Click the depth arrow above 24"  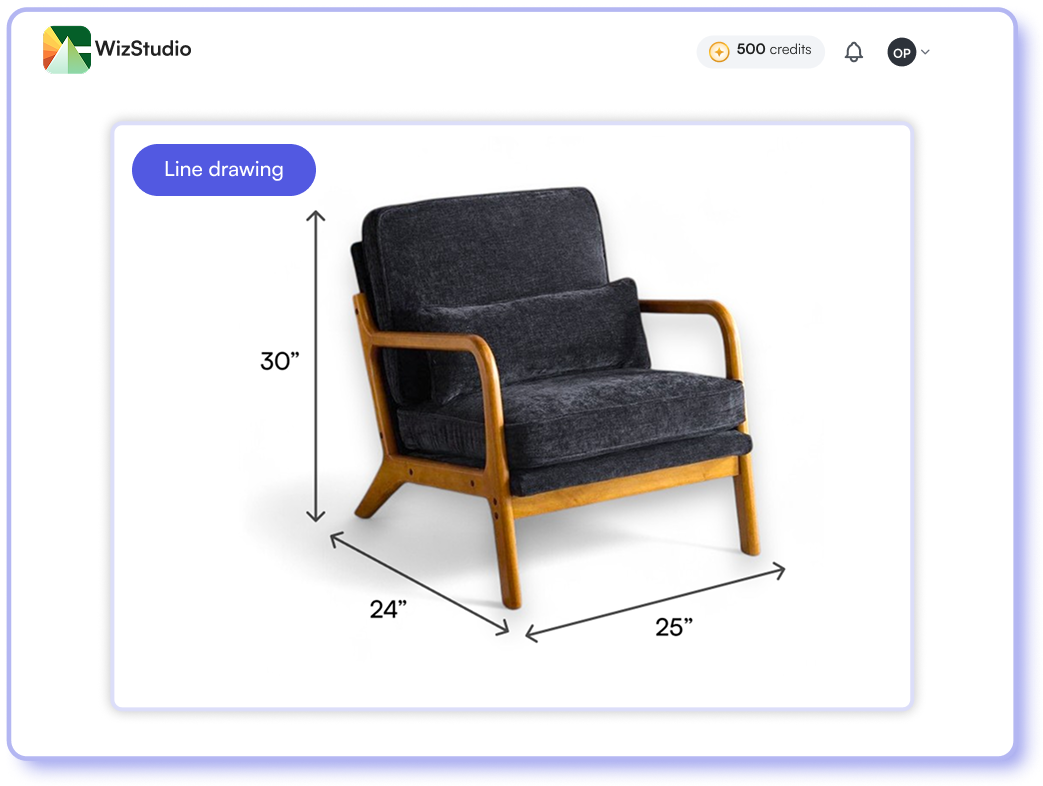(x=420, y=583)
